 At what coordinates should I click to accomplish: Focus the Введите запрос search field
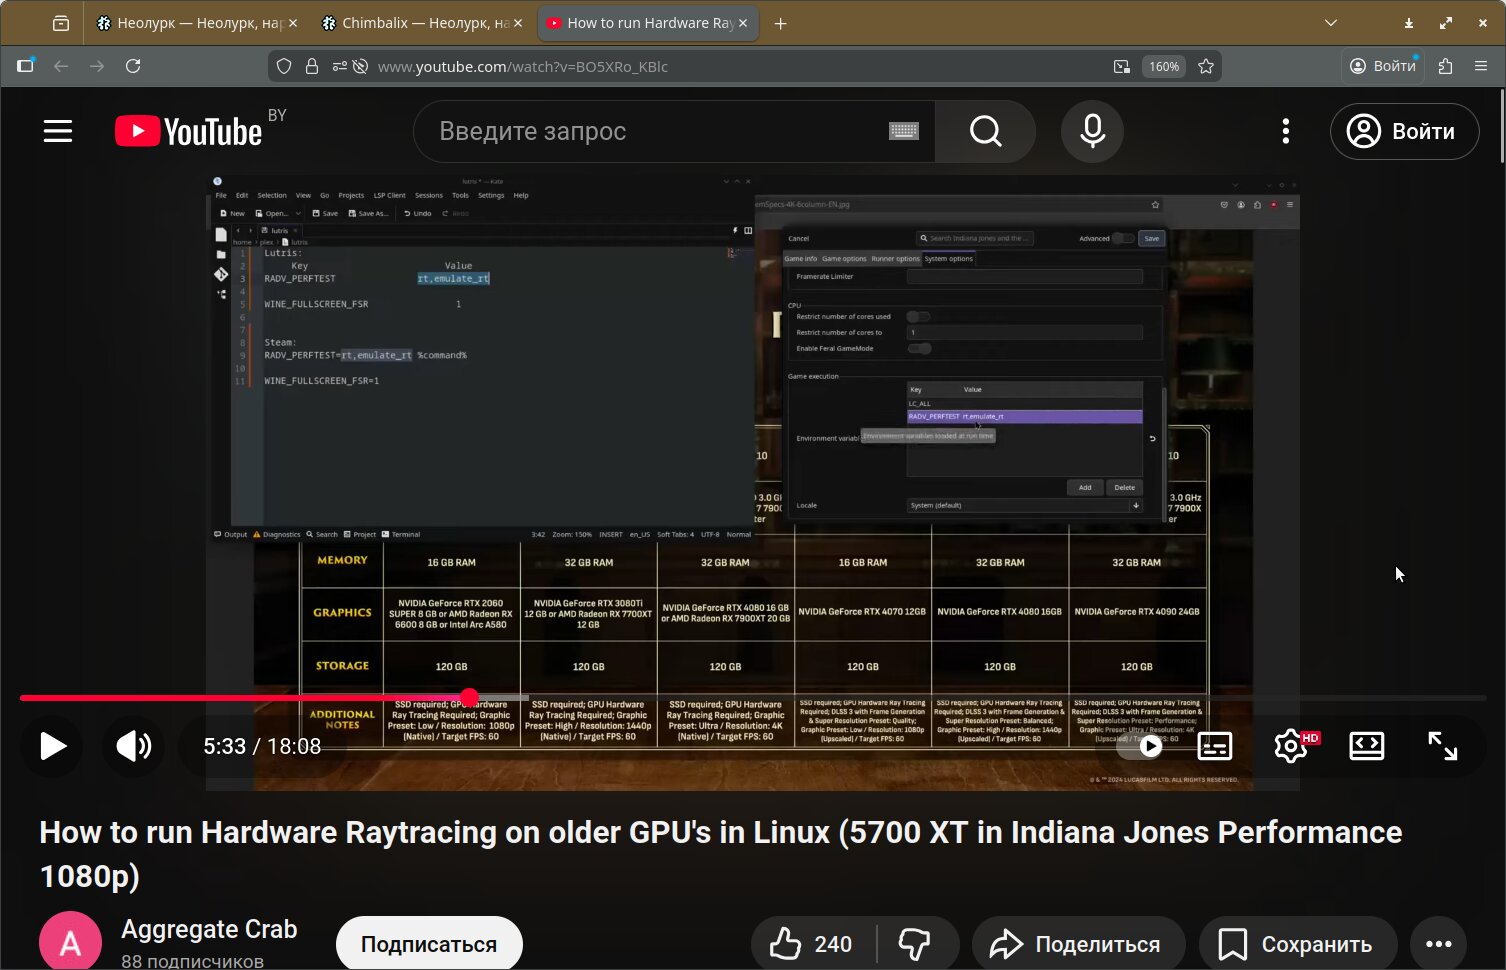pyautogui.click(x=660, y=131)
